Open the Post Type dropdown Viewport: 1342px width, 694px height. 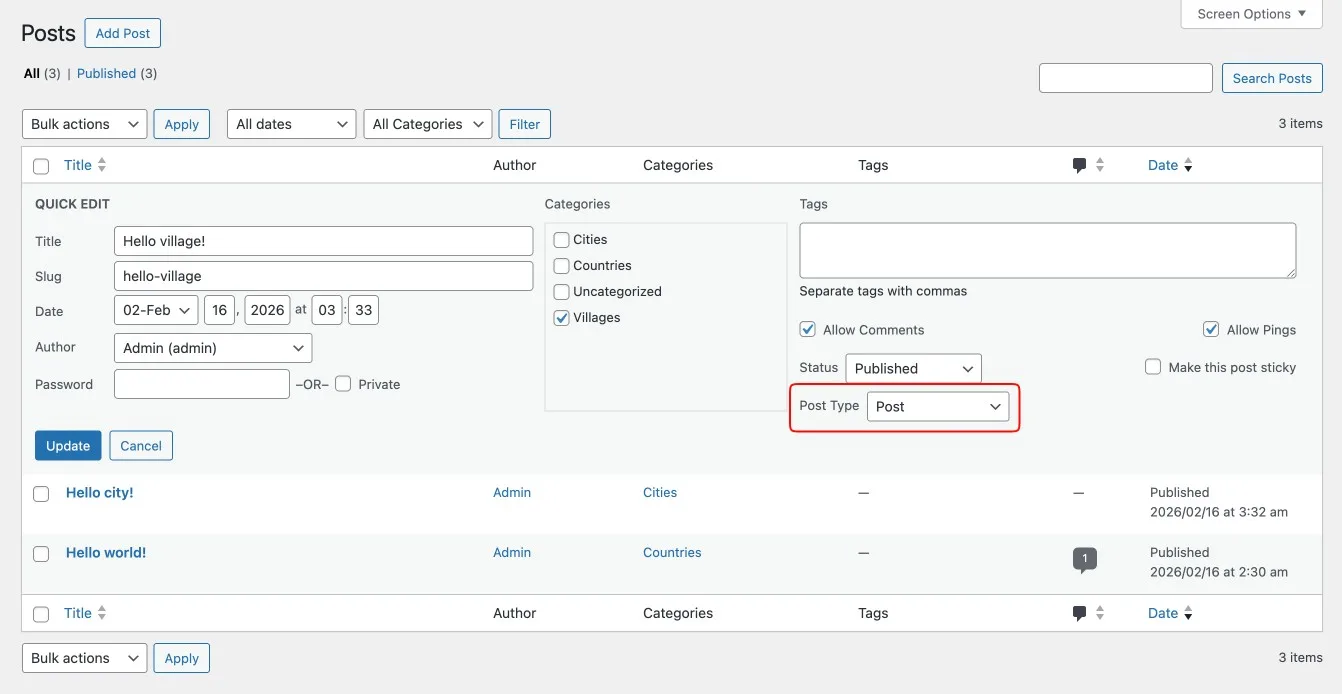click(937, 407)
